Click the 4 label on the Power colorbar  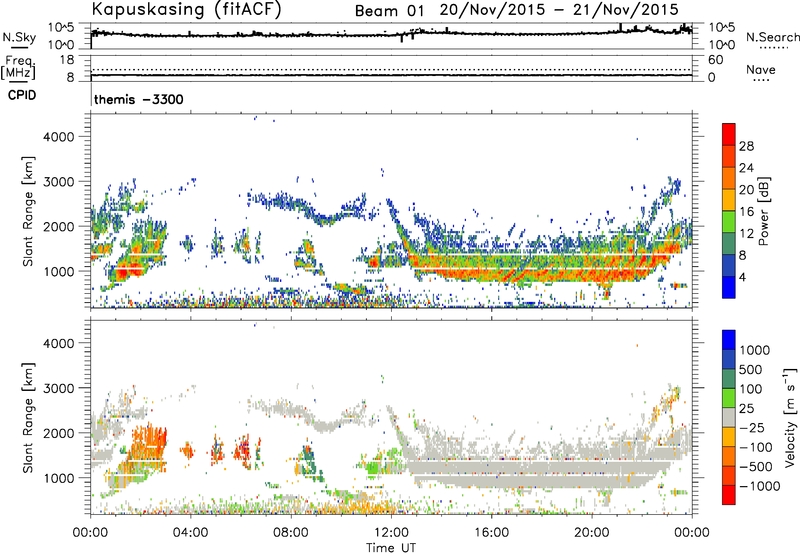tap(743, 278)
